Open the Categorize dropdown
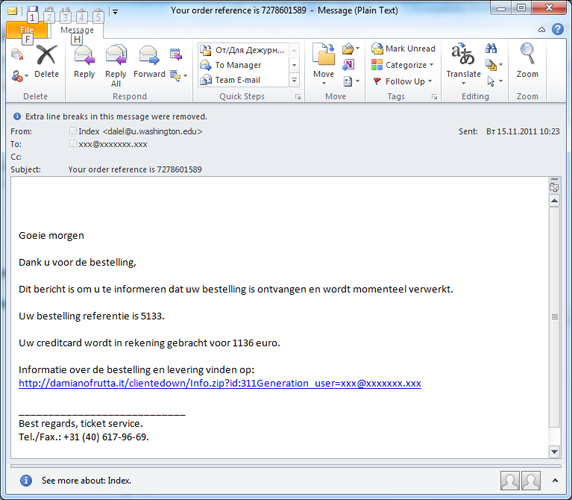The height and width of the screenshot is (500, 572). 402,65
